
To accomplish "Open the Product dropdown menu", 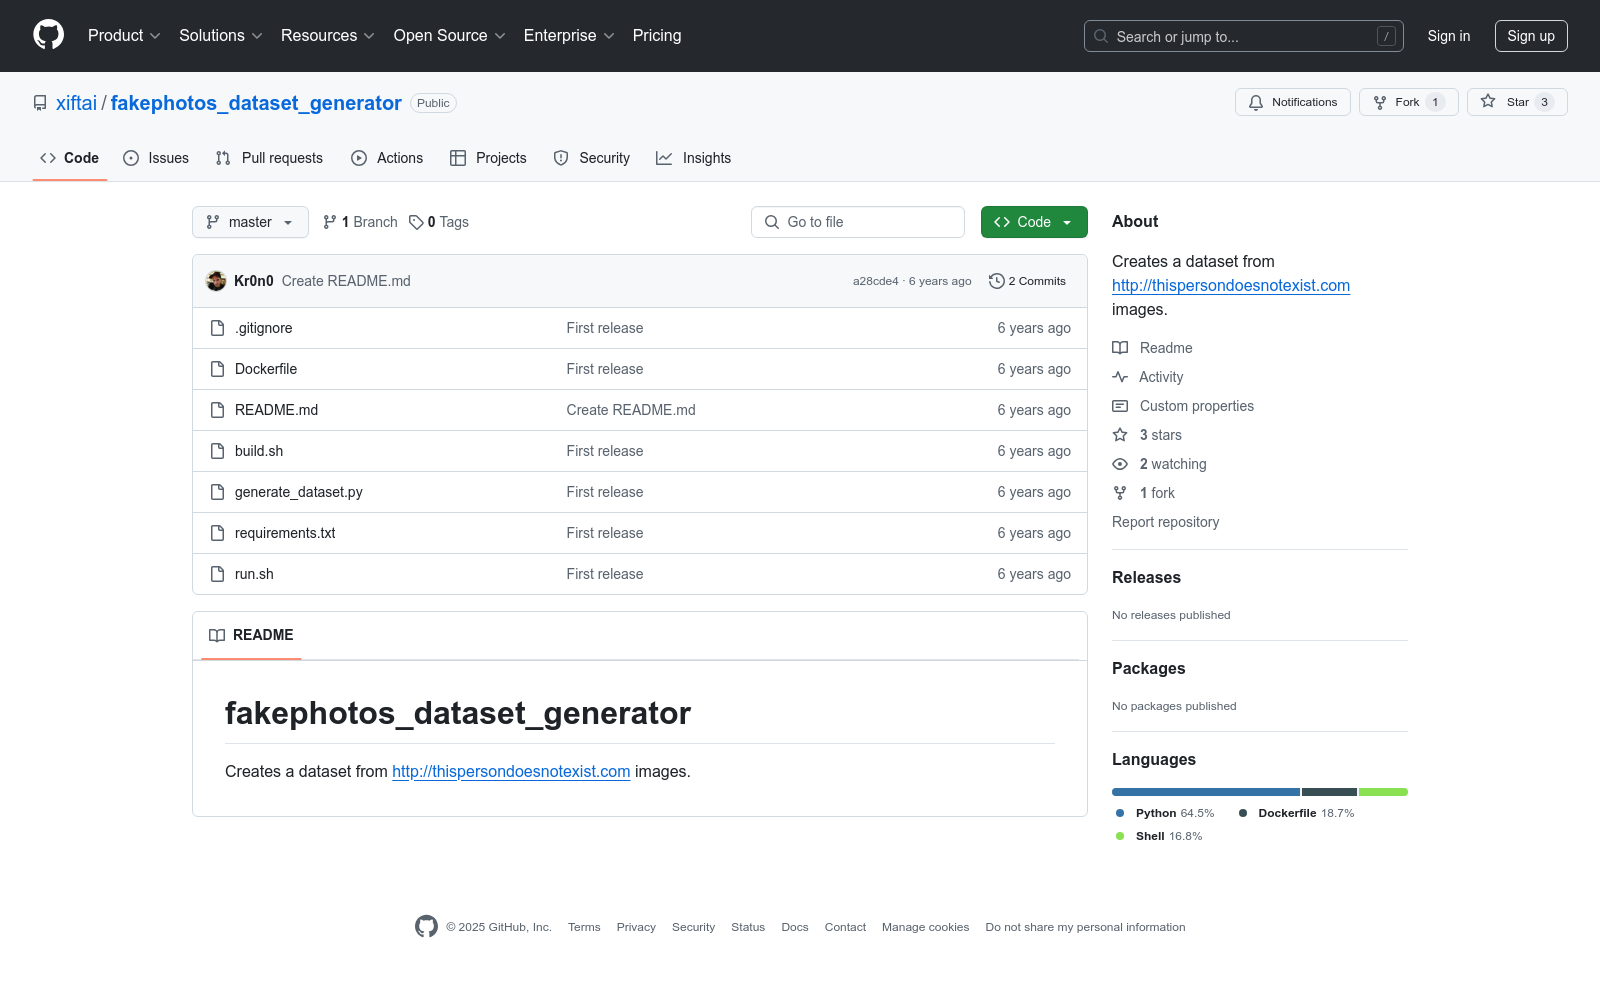I will point(124,36).
